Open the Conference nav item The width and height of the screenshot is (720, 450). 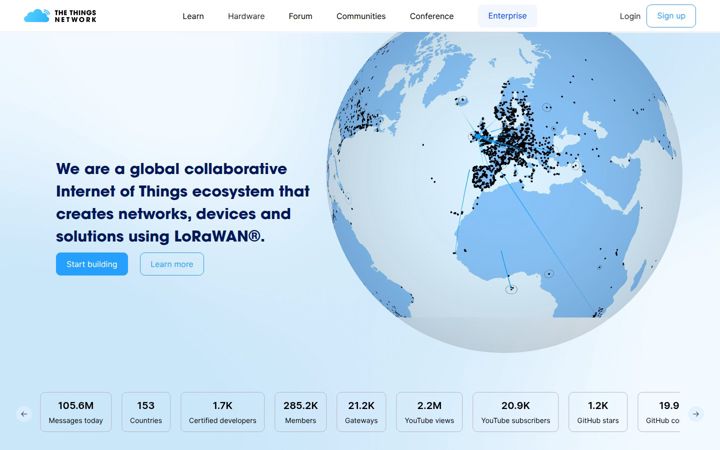pos(432,16)
